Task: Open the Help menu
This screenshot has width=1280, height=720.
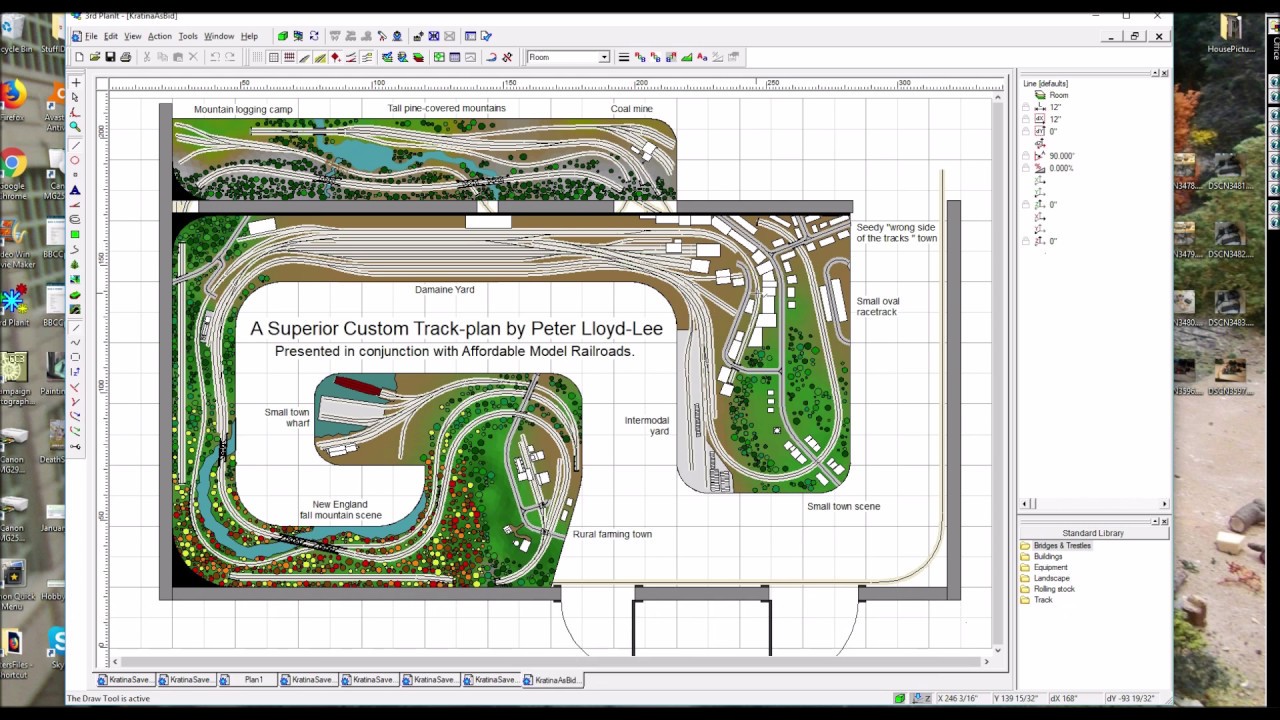Action: pos(249,36)
